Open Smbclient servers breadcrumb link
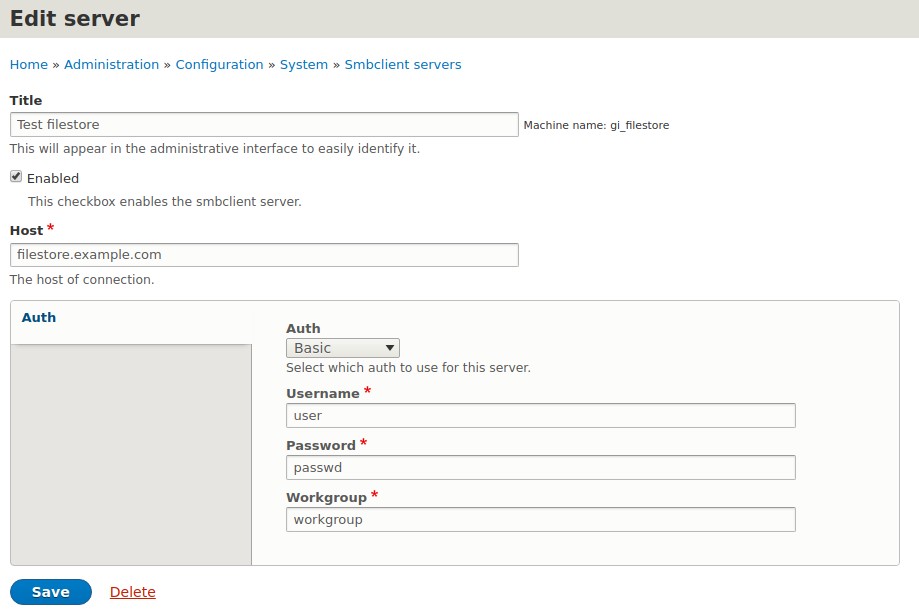919x610 pixels. (403, 64)
